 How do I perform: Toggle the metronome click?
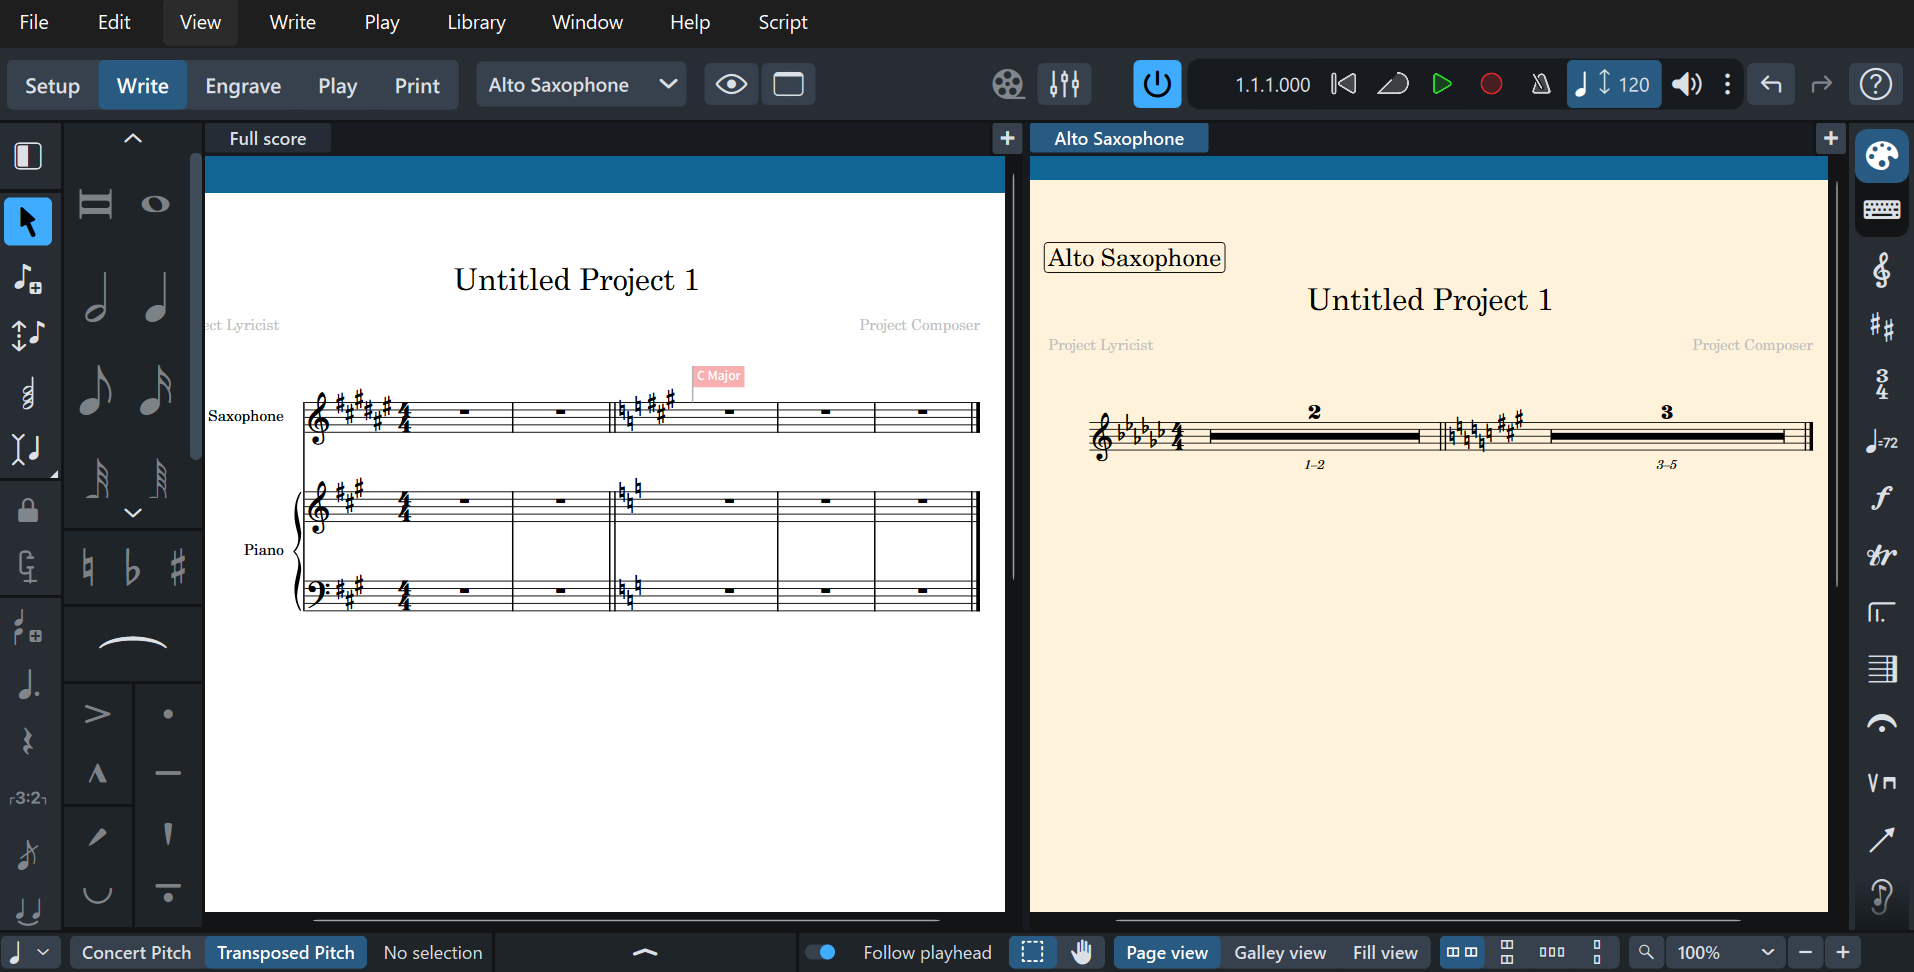pos(1541,84)
